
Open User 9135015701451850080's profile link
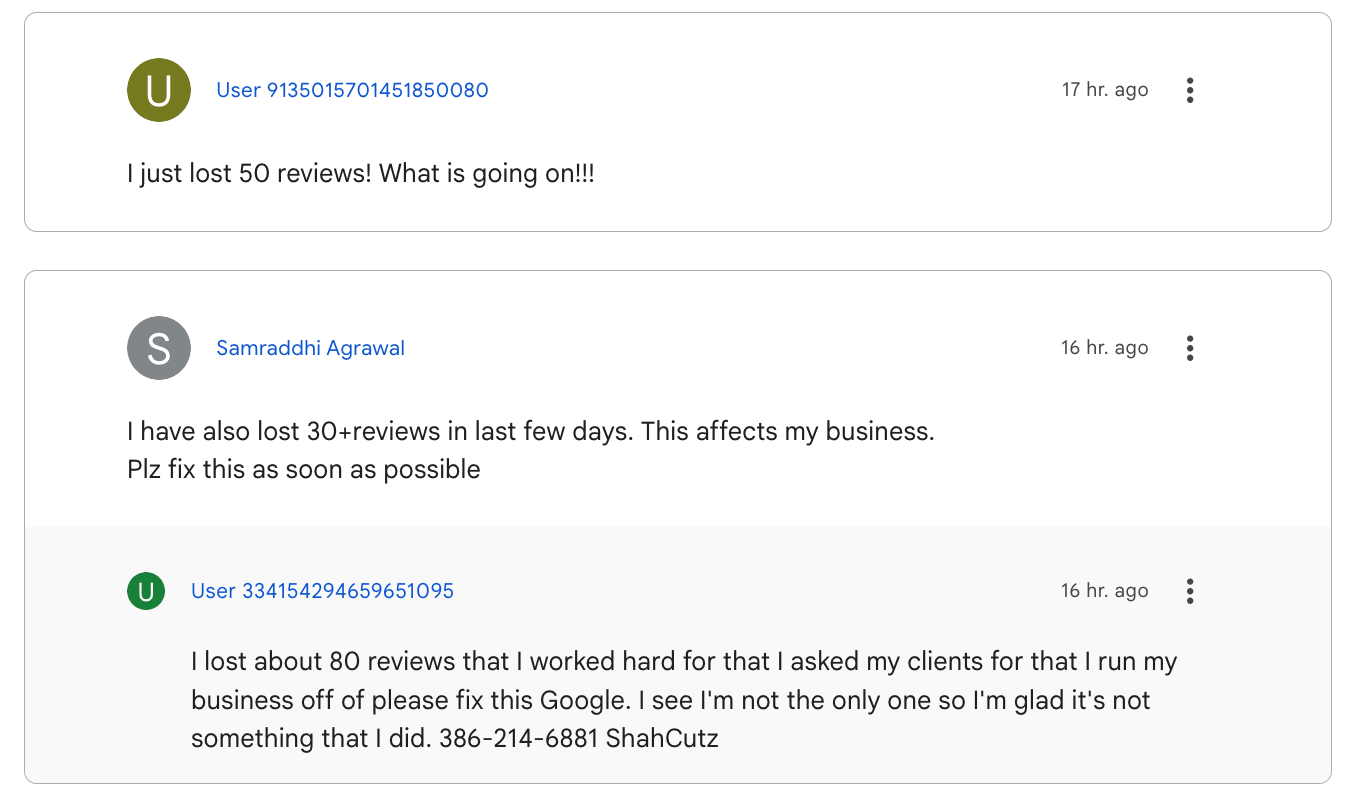[352, 90]
